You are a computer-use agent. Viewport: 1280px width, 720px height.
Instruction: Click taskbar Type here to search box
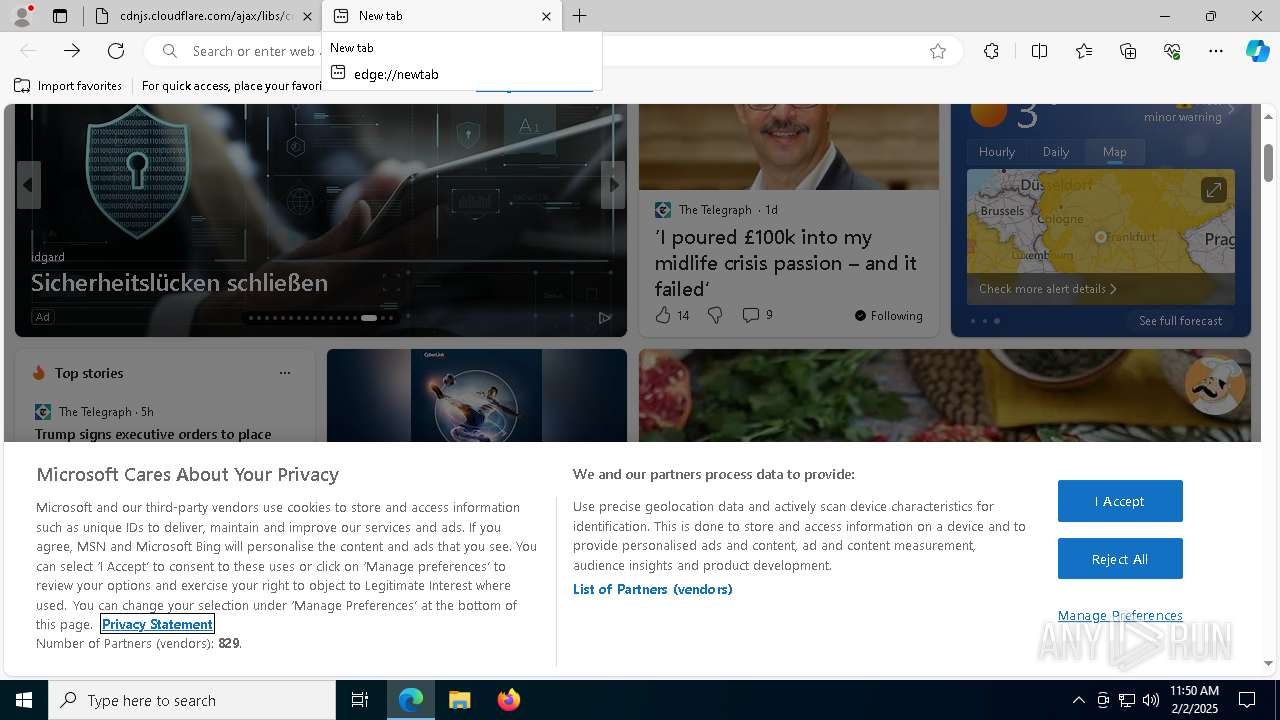click(x=192, y=700)
